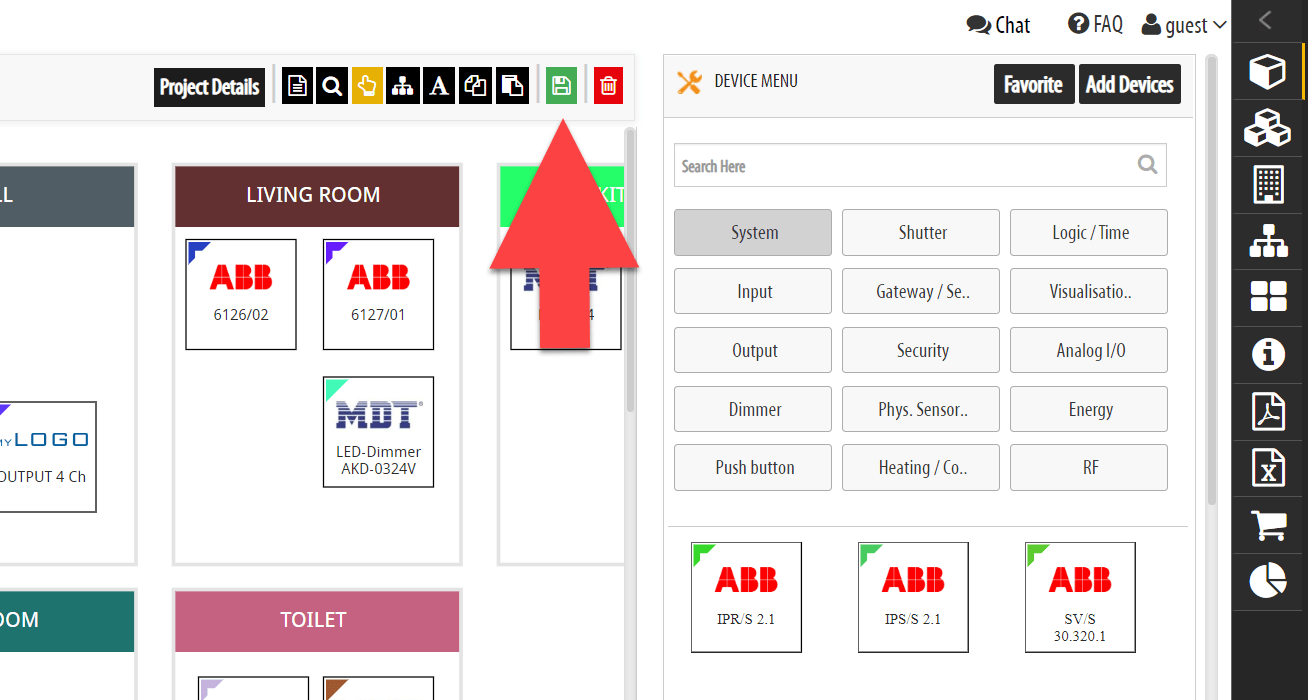This screenshot has width=1308, height=700.
Task: Open the four-tile grid sidebar icon
Action: [x=1268, y=296]
